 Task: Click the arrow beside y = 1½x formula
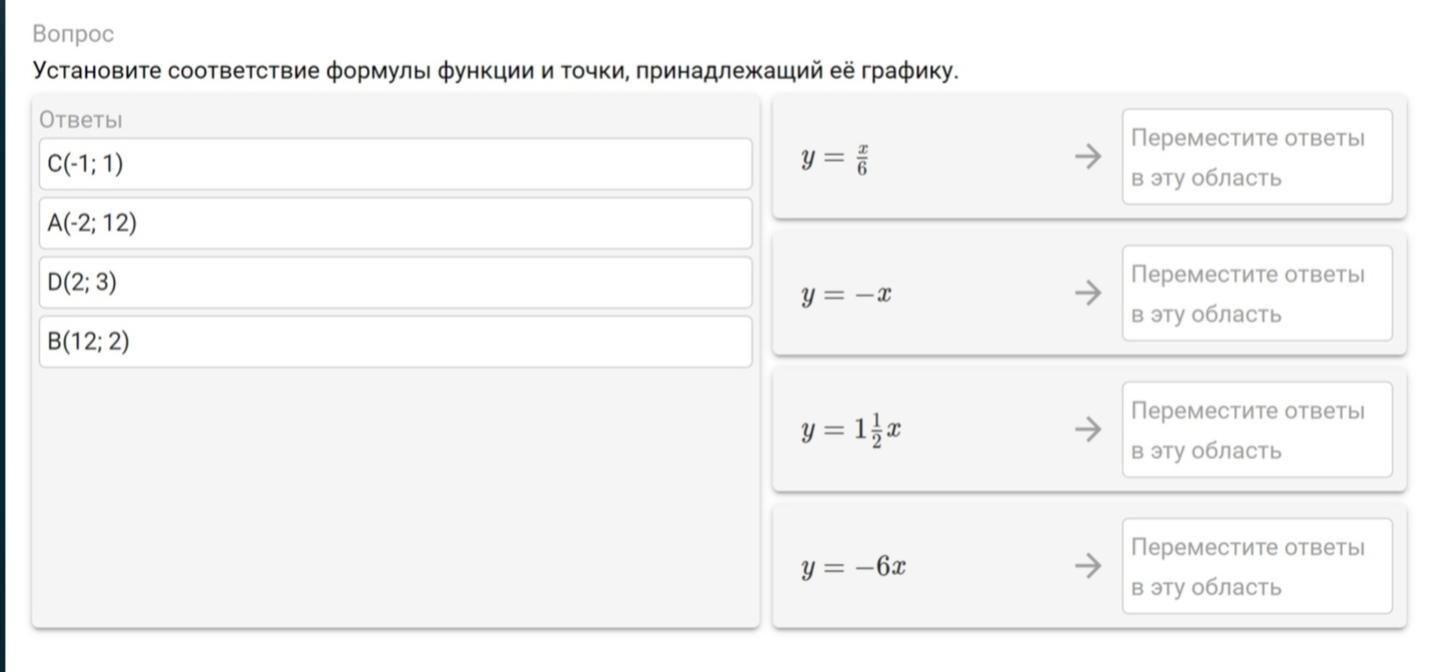(1087, 430)
